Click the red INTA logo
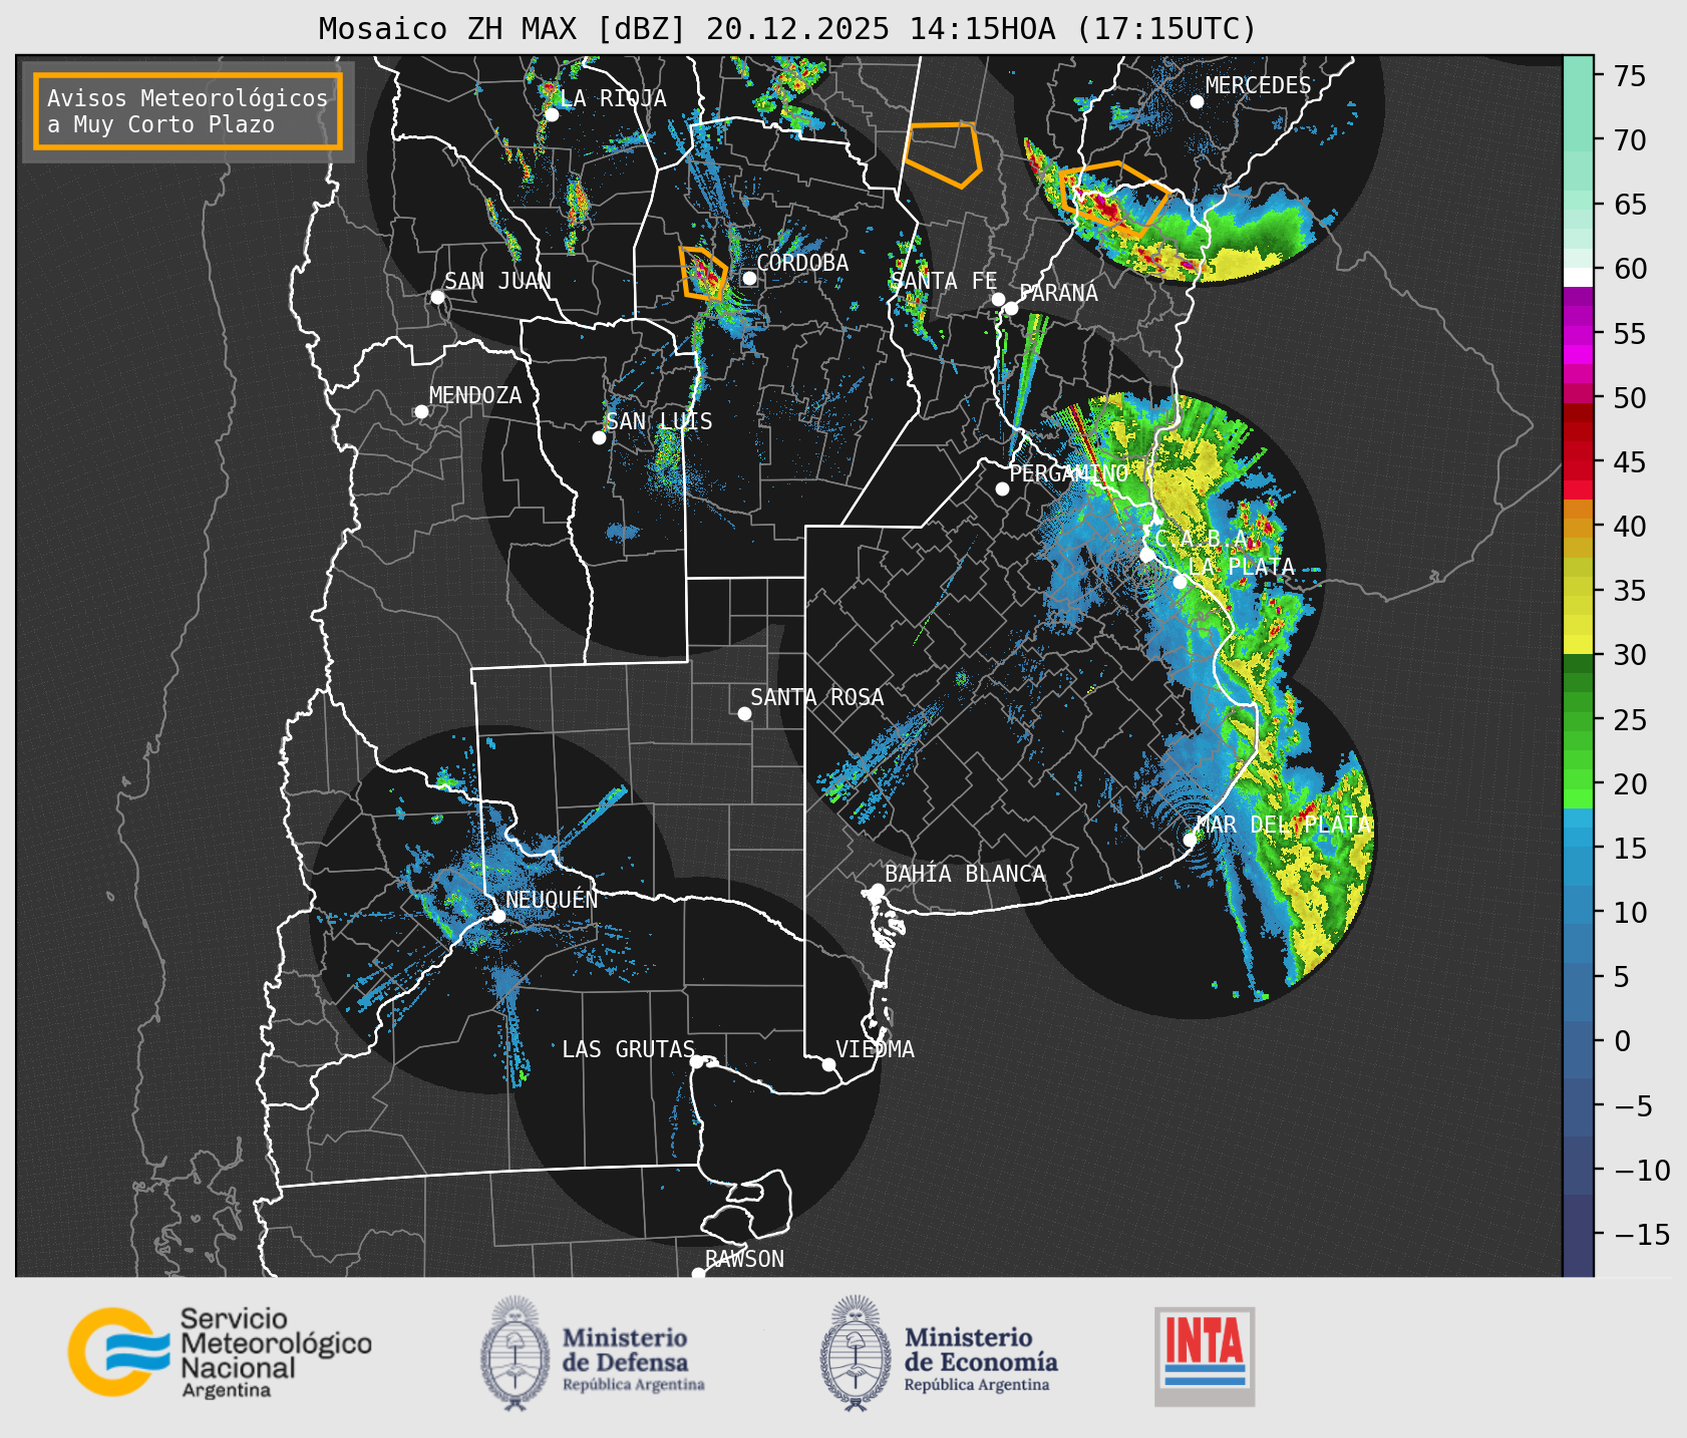Image resolution: width=1687 pixels, height=1438 pixels. coord(1205,1357)
